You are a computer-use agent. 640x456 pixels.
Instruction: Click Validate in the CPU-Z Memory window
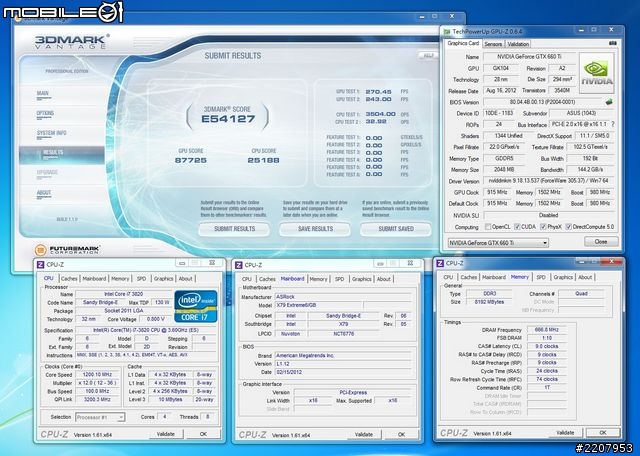pos(565,433)
